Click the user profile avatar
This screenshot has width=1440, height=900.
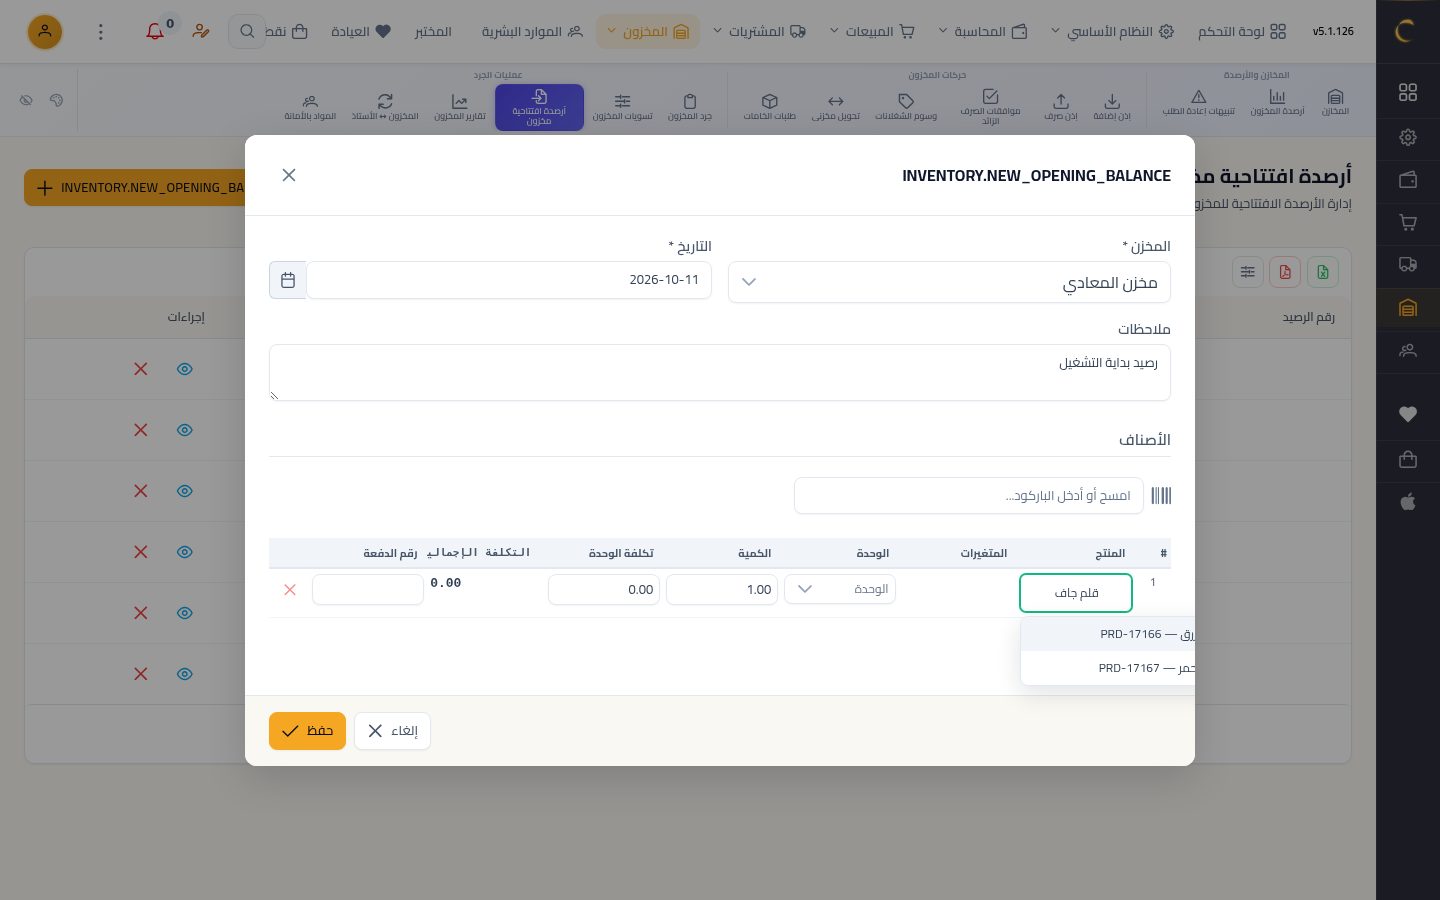click(45, 32)
